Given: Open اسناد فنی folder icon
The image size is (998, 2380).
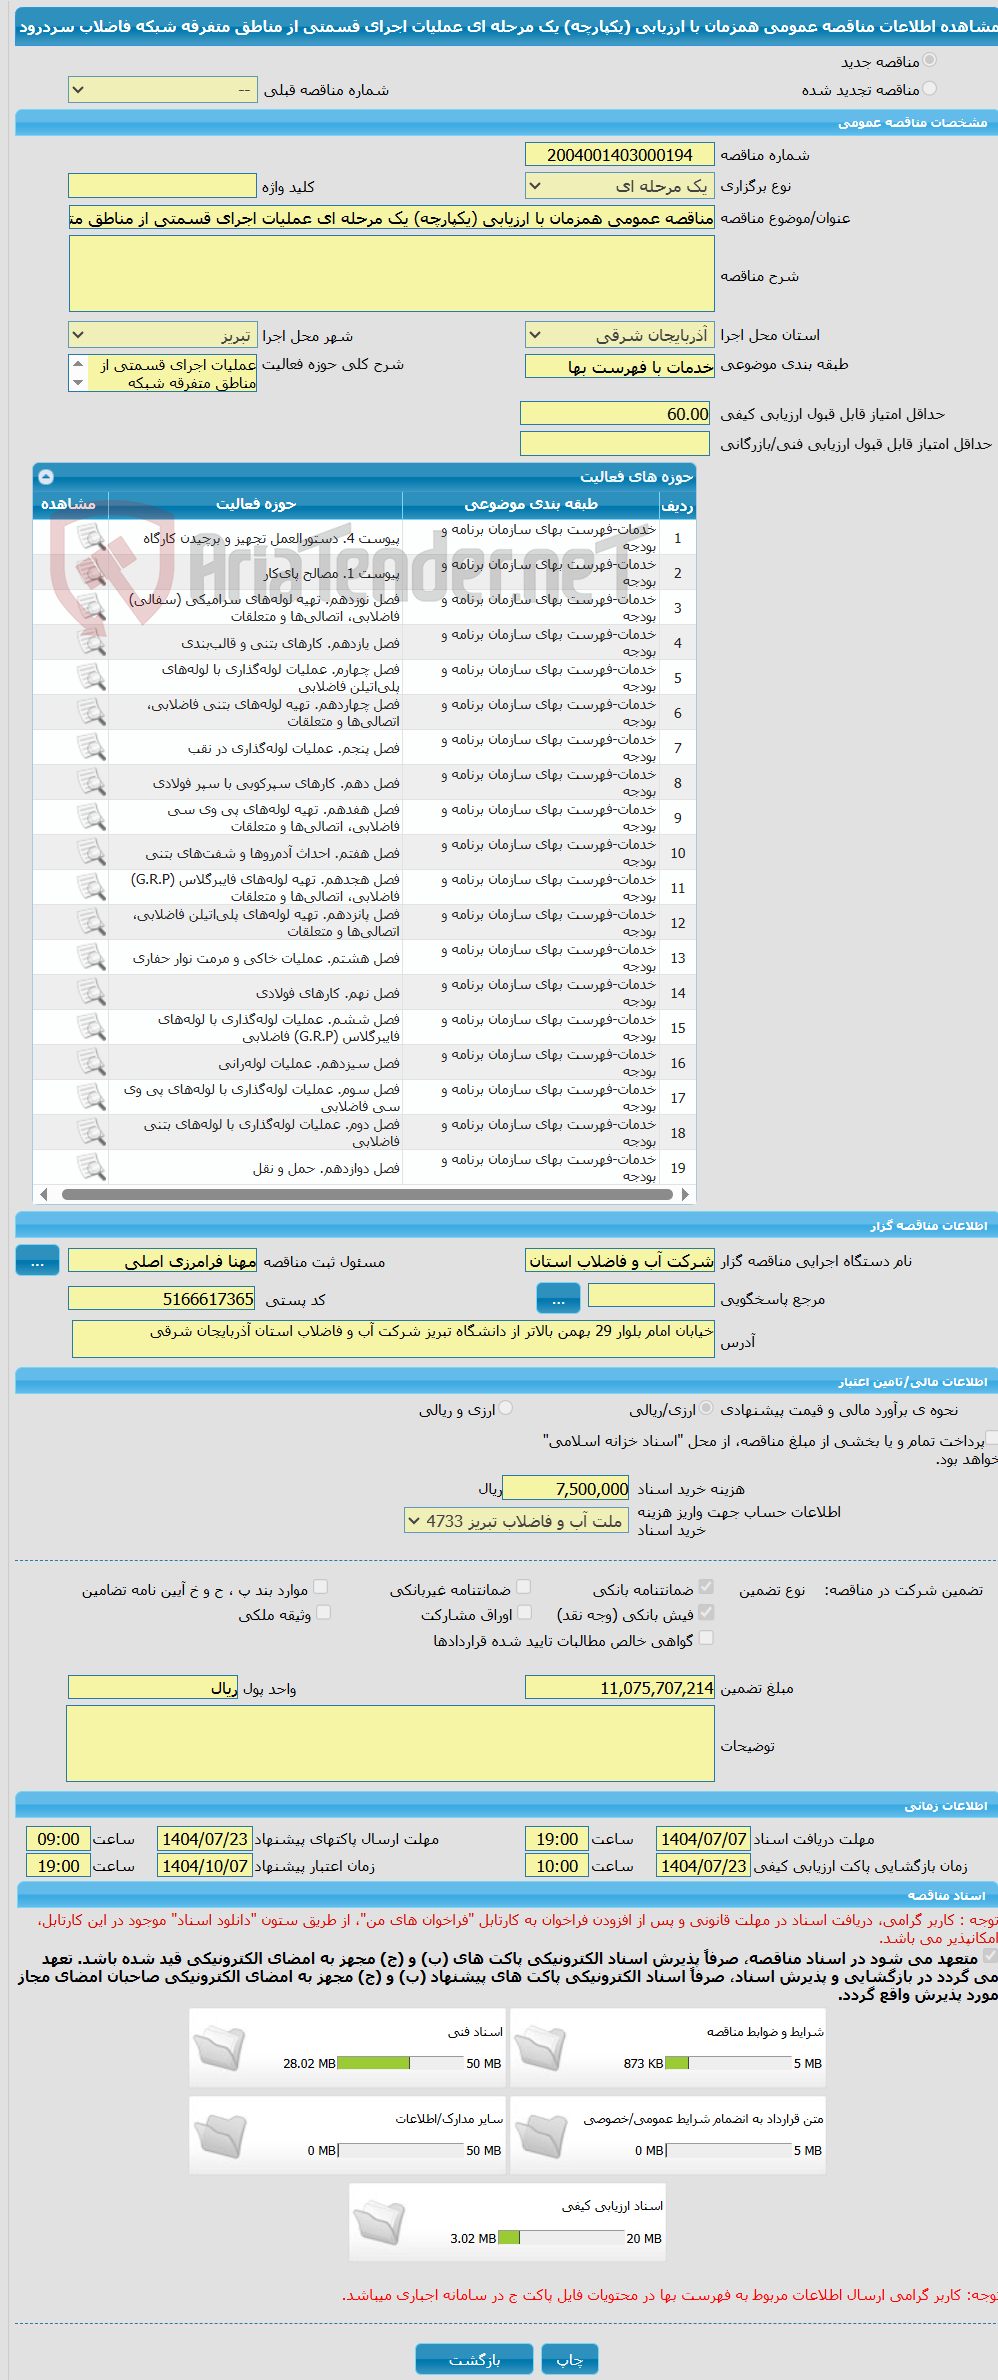Looking at the screenshot, I should 220,2048.
